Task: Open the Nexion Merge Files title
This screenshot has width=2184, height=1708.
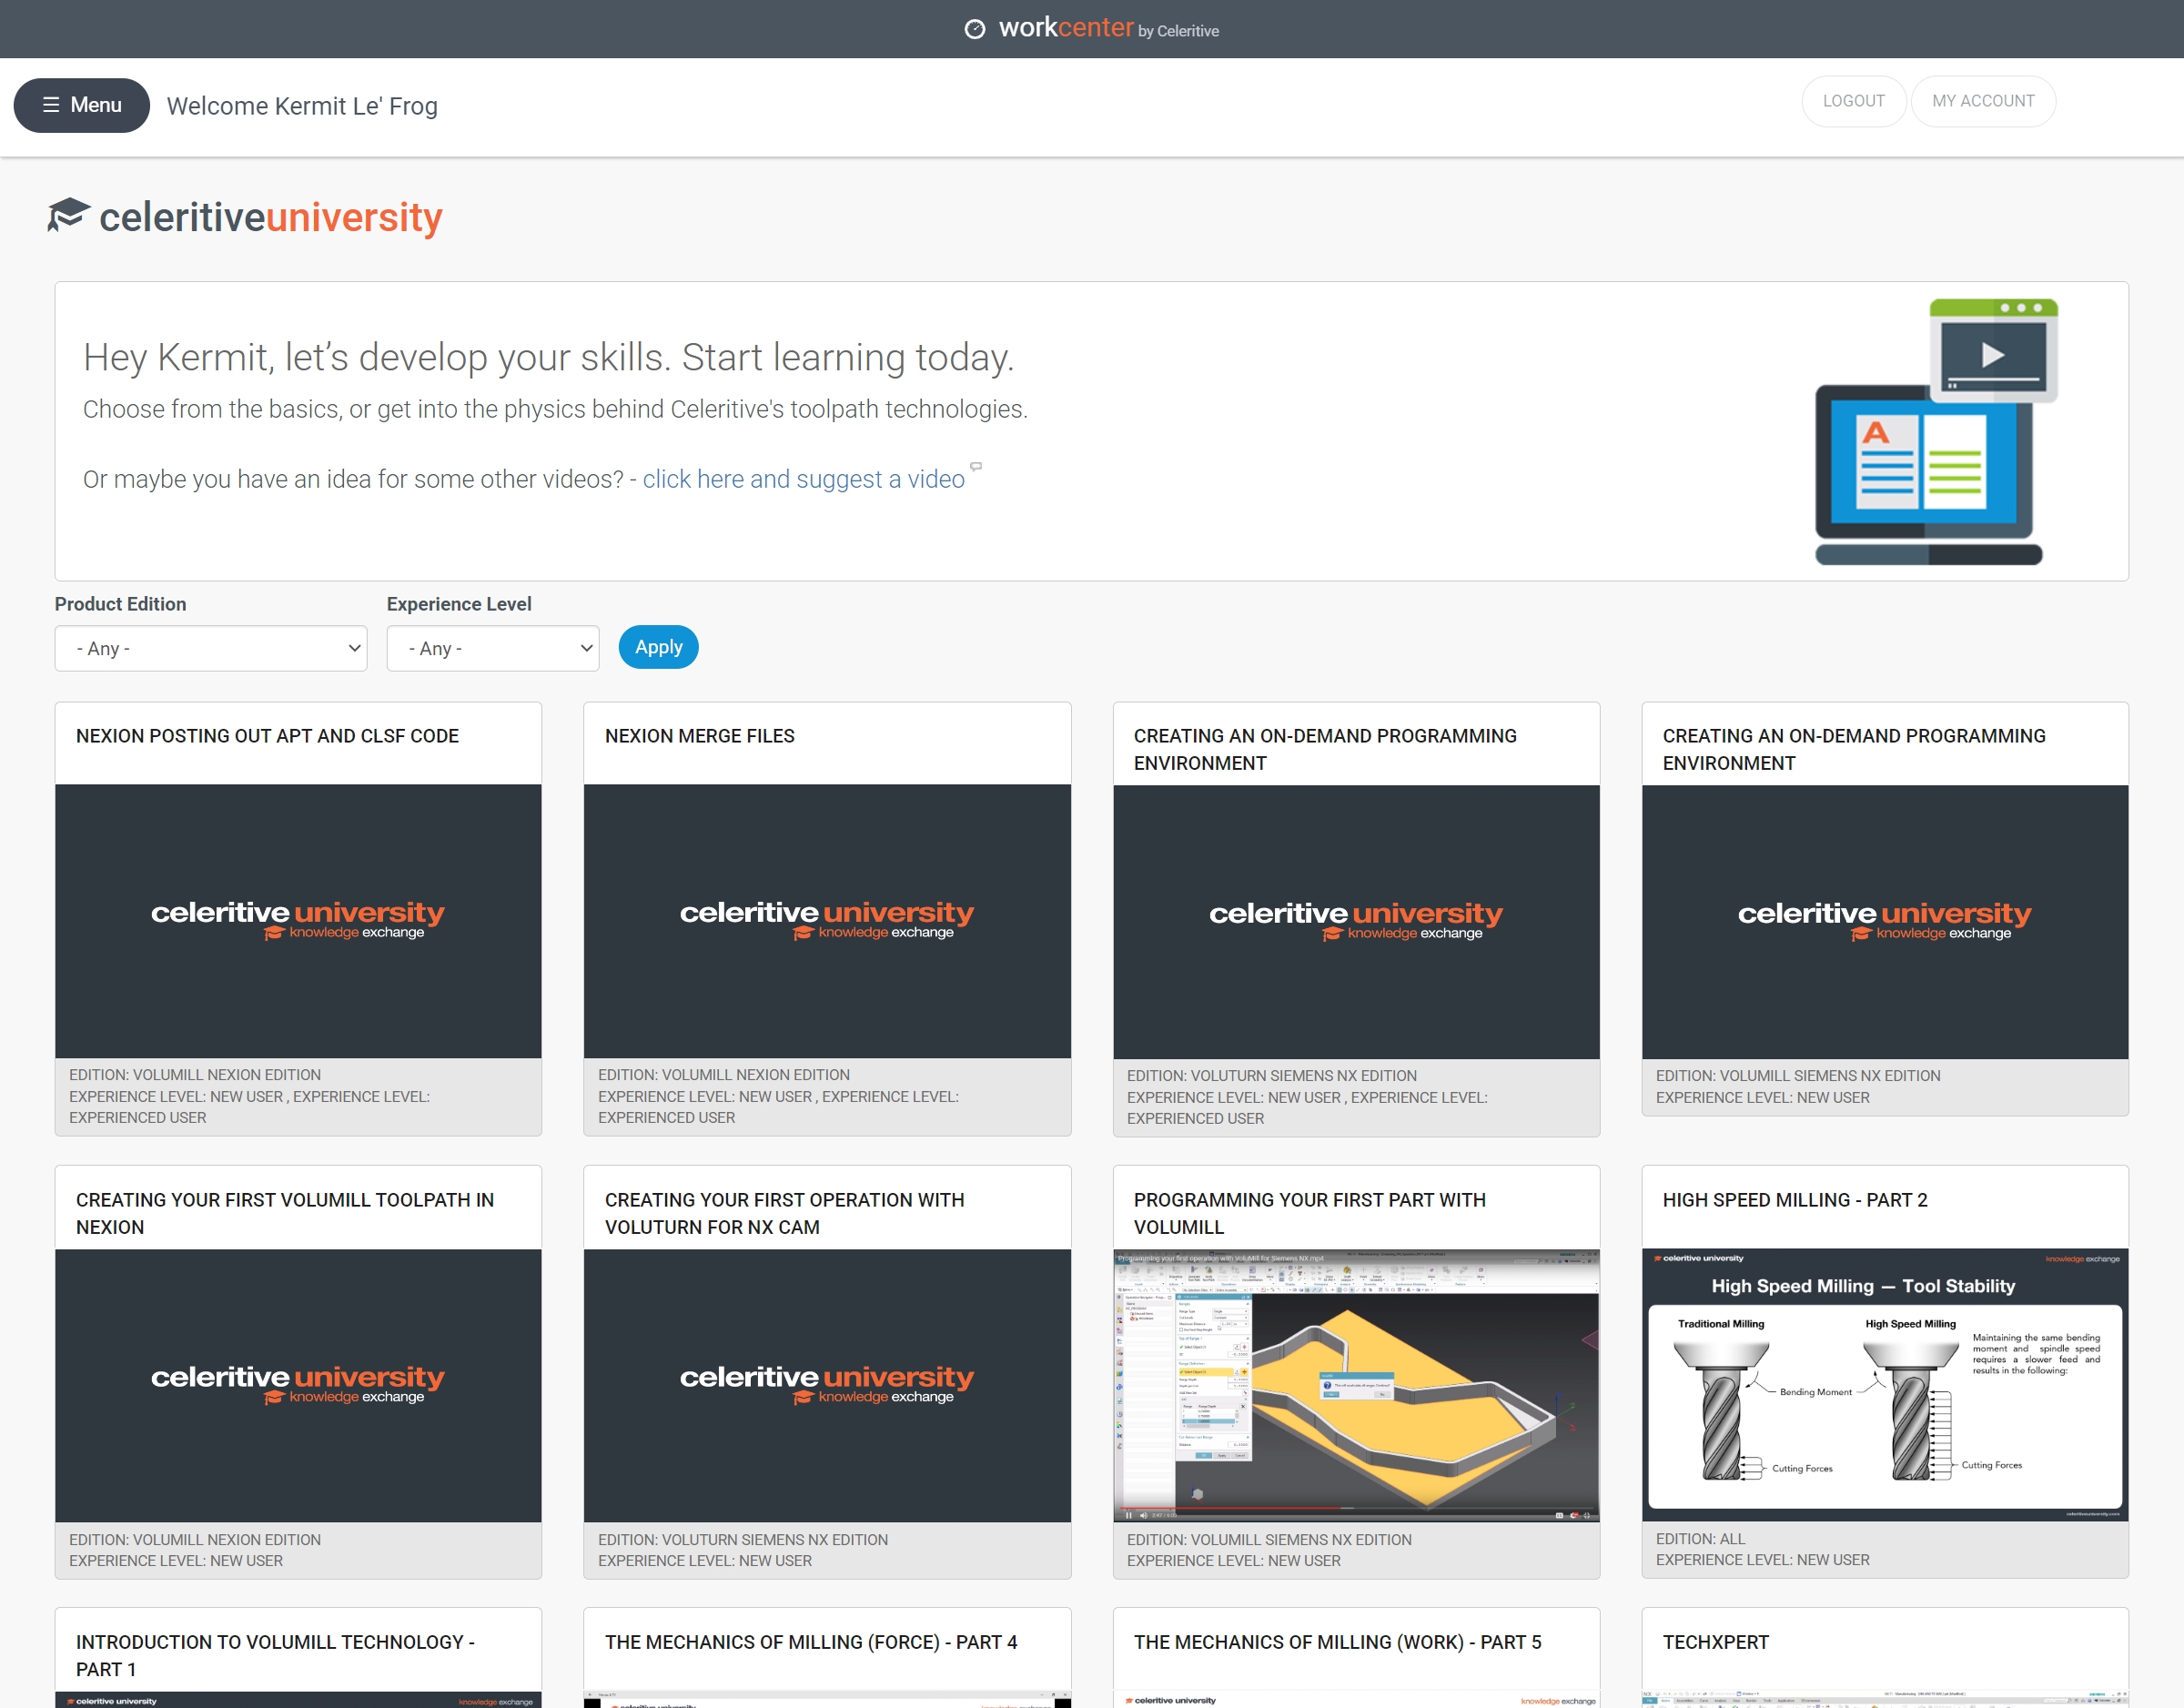Action: [699, 736]
